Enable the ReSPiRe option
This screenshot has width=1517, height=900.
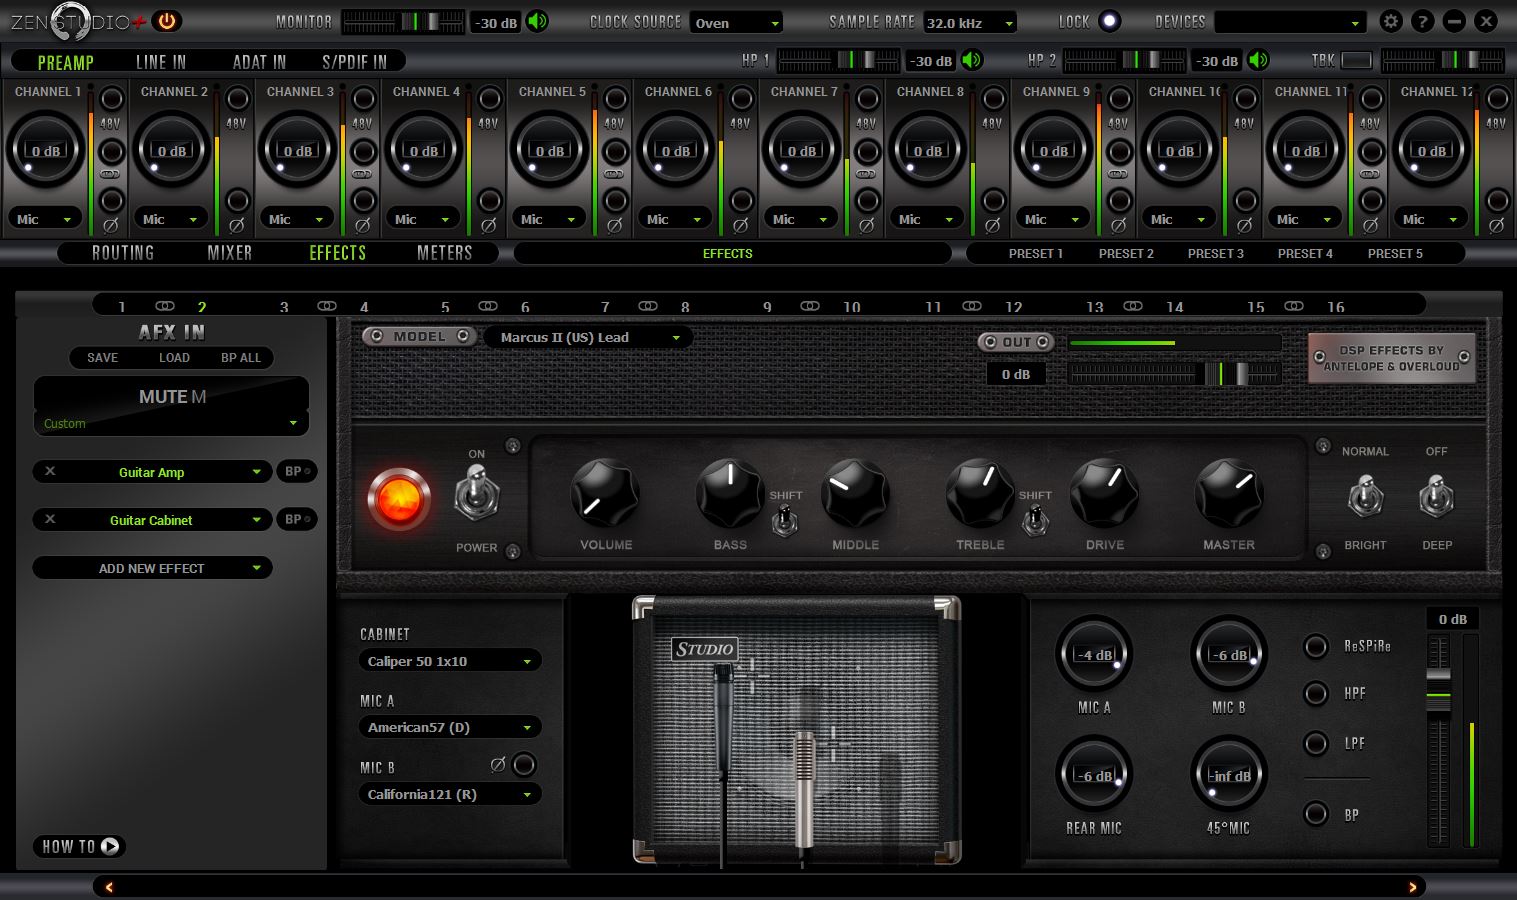[x=1316, y=646]
